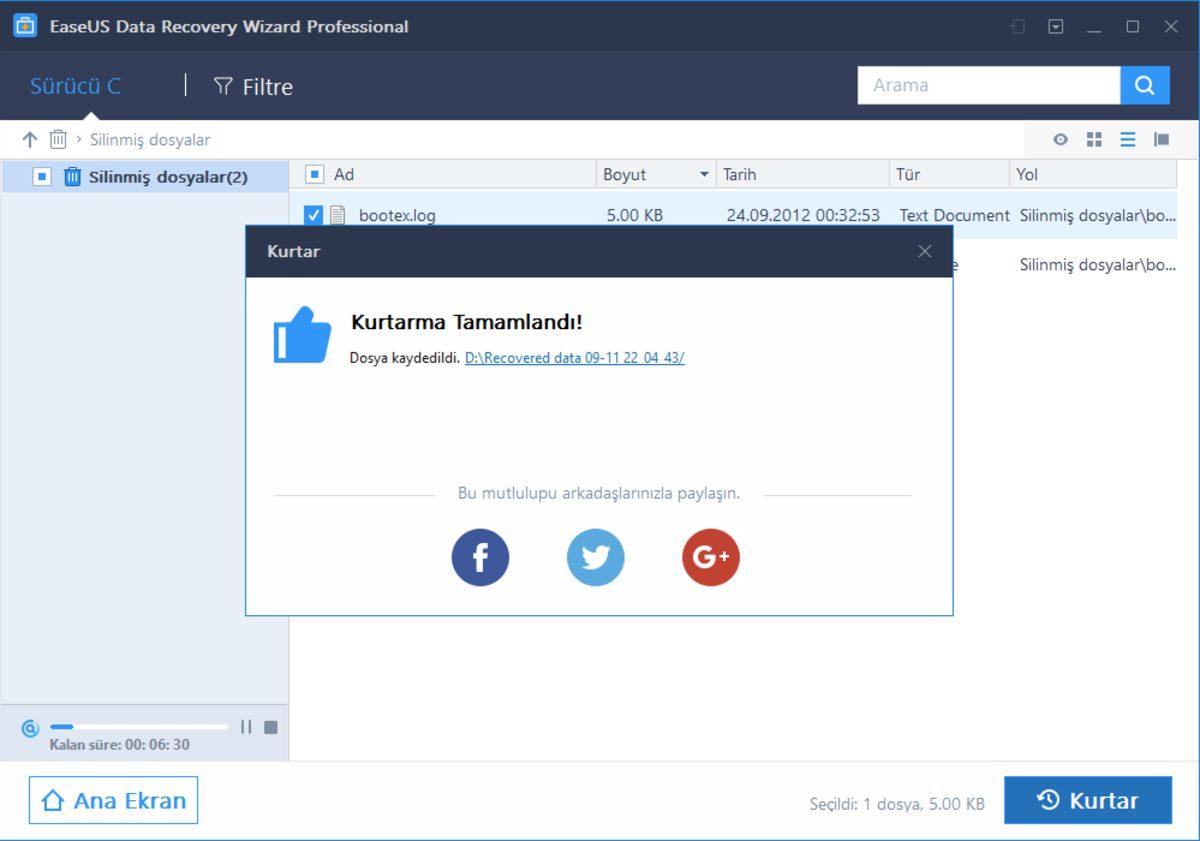Click the Twitter share icon
Viewport: 1200px width, 841px height.
point(595,558)
